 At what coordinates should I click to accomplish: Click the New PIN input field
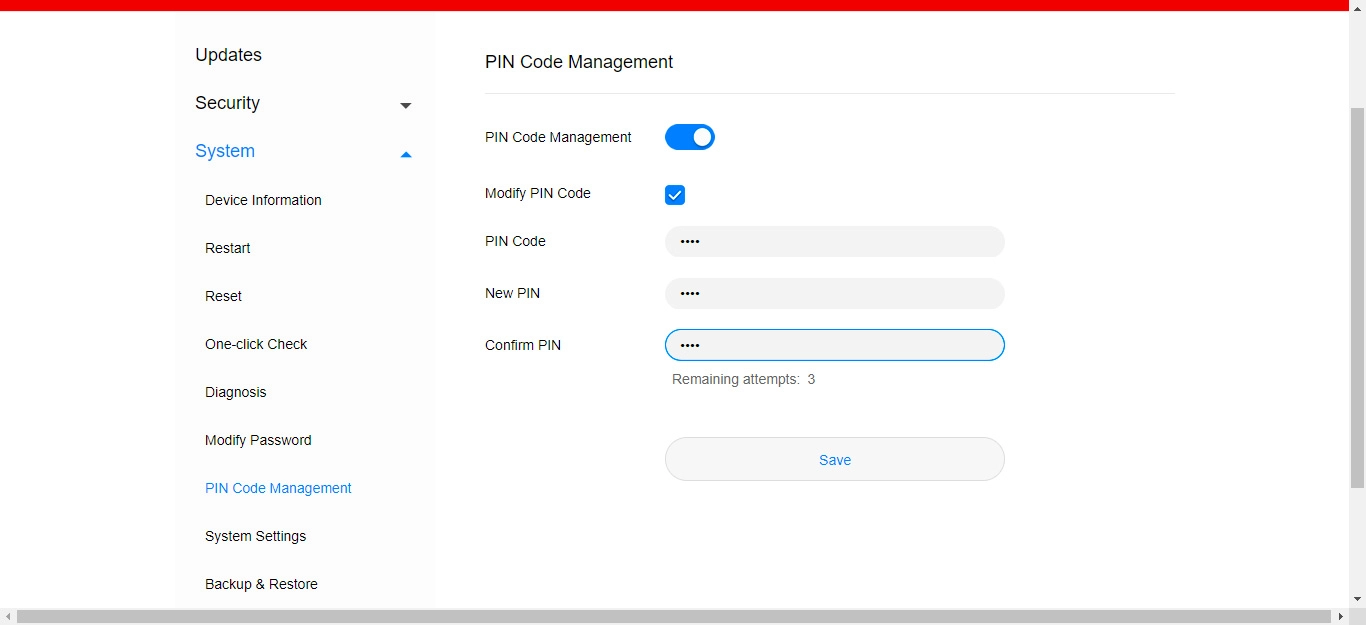[834, 293]
